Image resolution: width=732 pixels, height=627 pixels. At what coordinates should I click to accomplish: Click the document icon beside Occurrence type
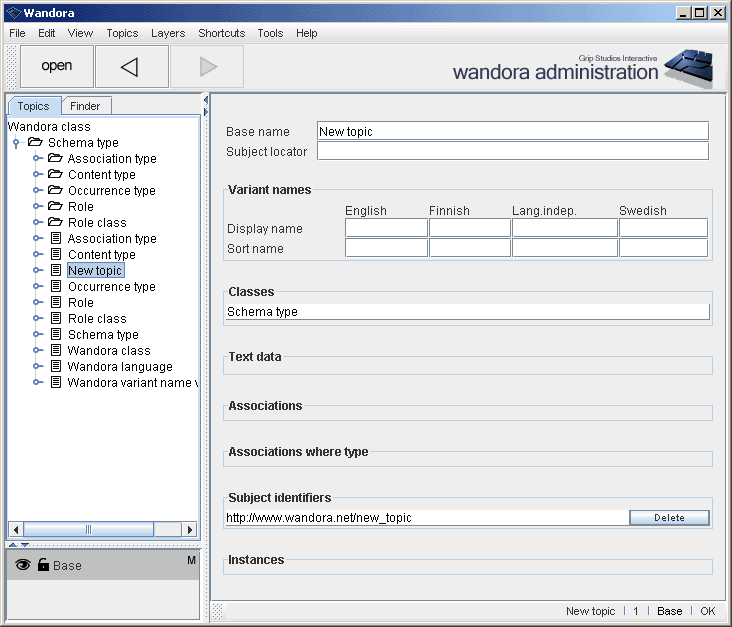click(x=55, y=286)
